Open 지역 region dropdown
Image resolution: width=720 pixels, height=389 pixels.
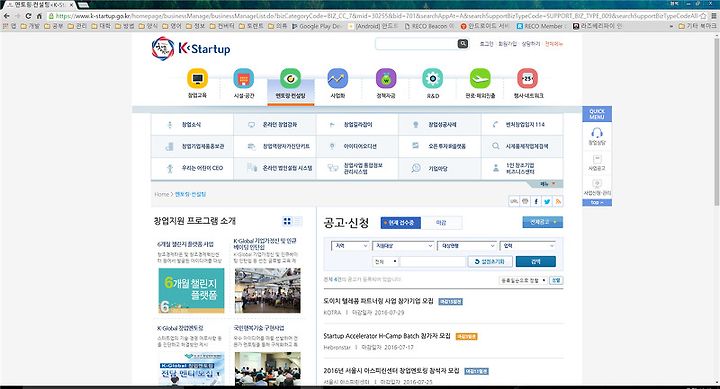coord(350,246)
